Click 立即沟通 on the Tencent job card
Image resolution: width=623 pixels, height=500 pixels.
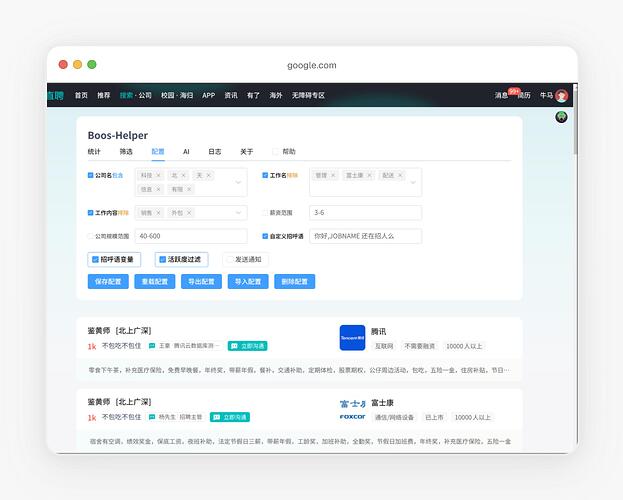[x=248, y=346]
